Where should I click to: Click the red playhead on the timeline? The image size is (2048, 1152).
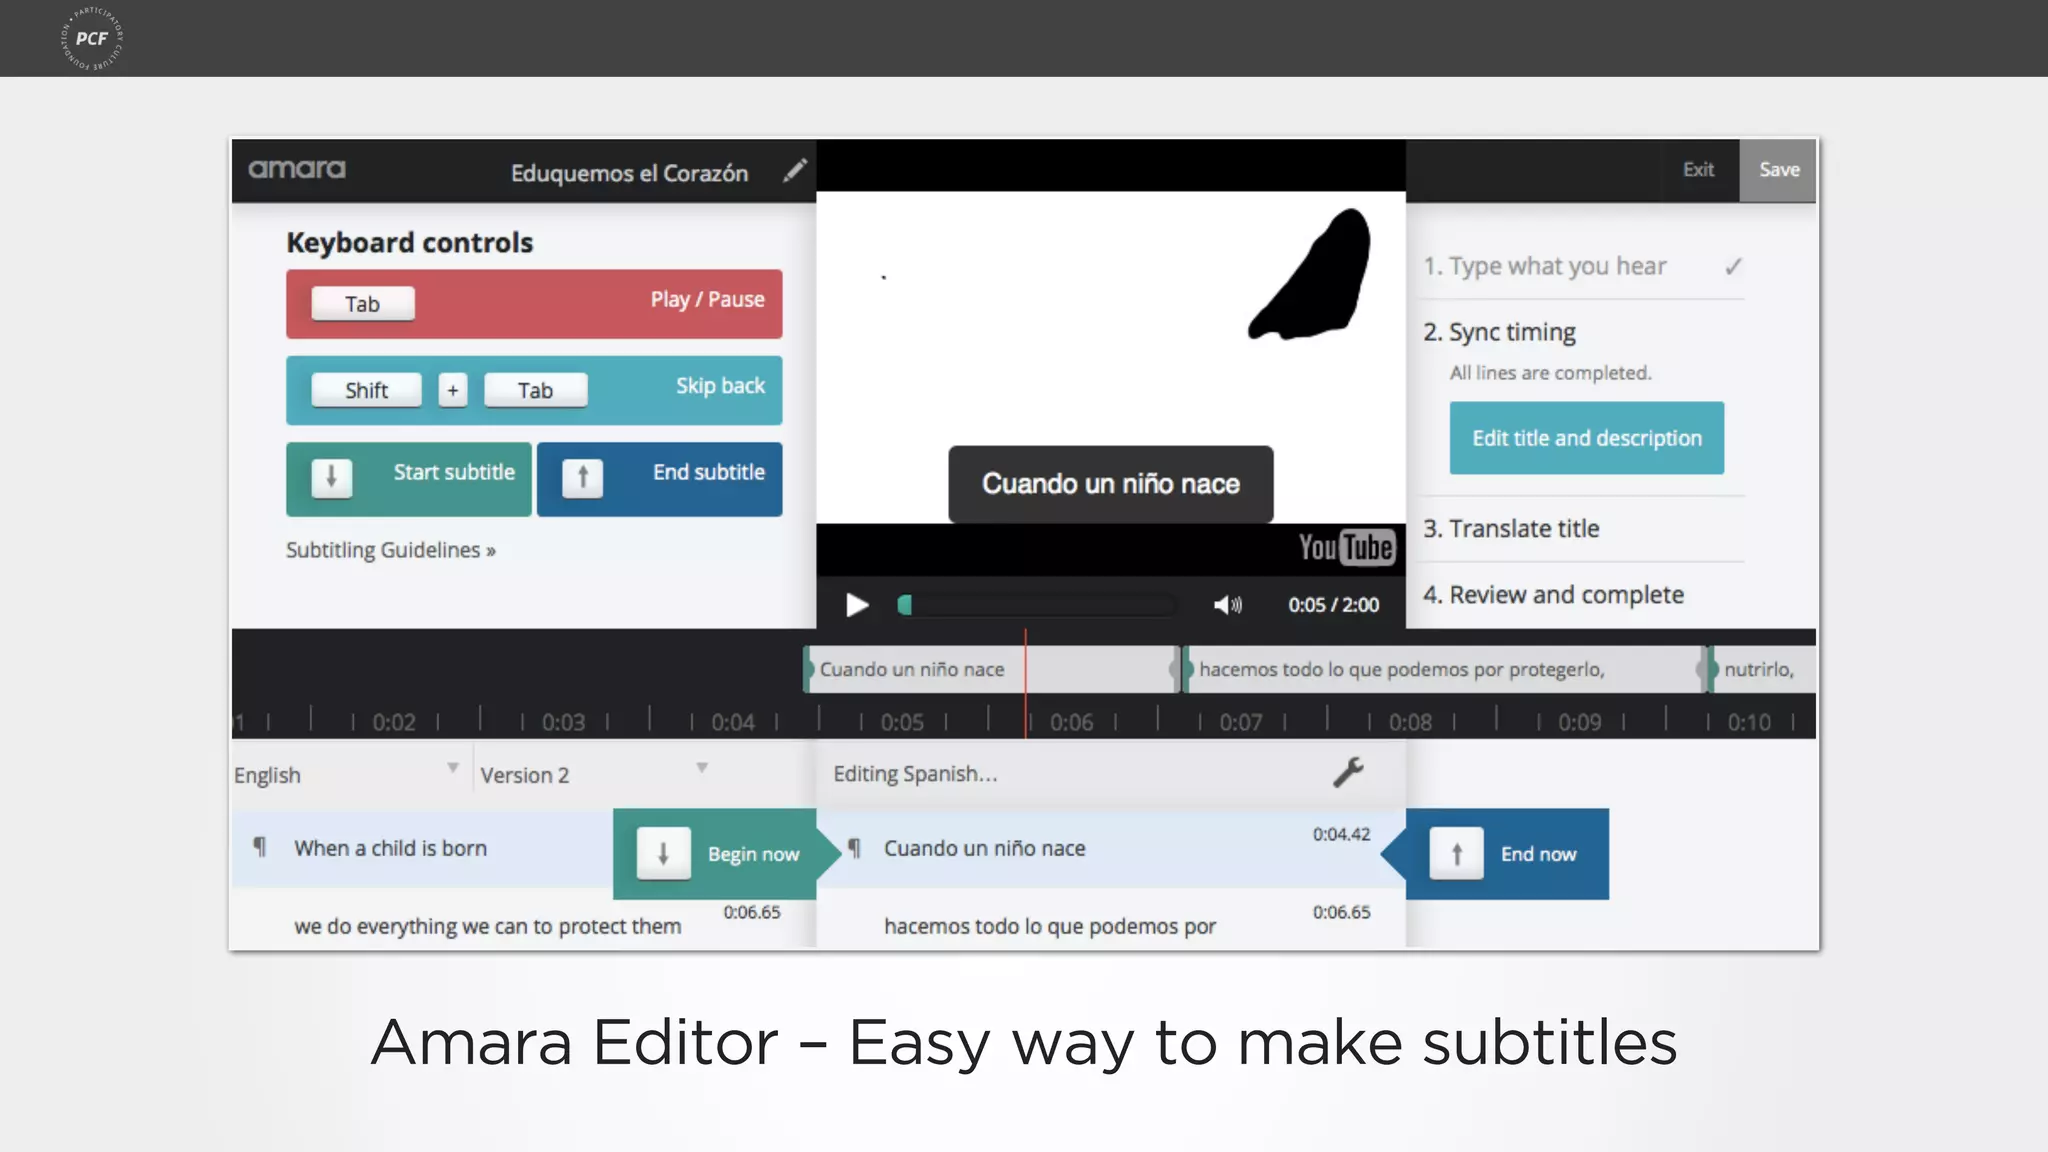click(1025, 685)
